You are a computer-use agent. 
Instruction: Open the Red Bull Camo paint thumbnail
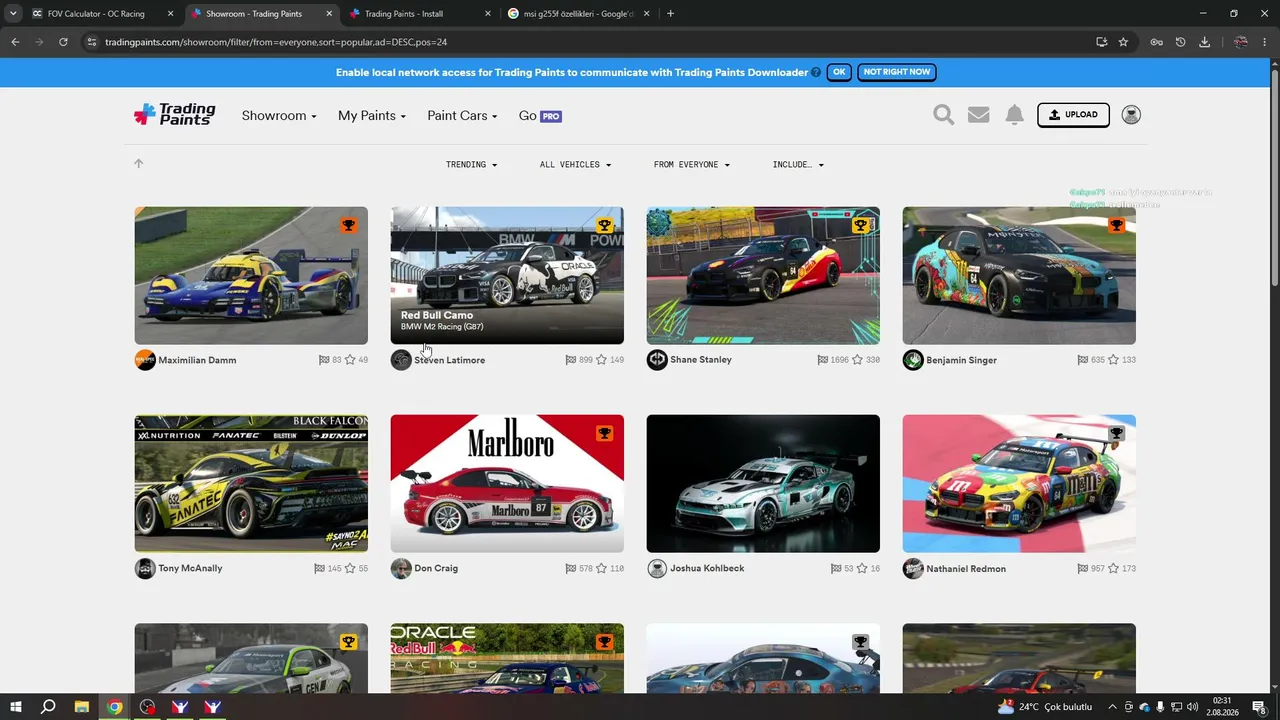(x=507, y=276)
